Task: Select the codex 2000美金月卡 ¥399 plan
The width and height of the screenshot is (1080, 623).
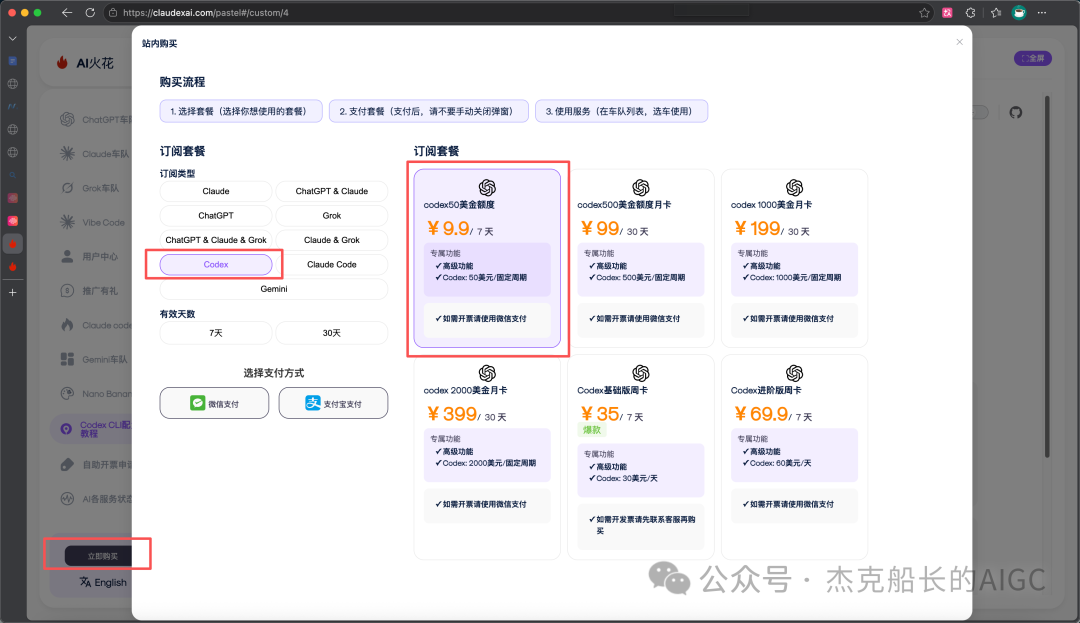Action: pyautogui.click(x=487, y=457)
